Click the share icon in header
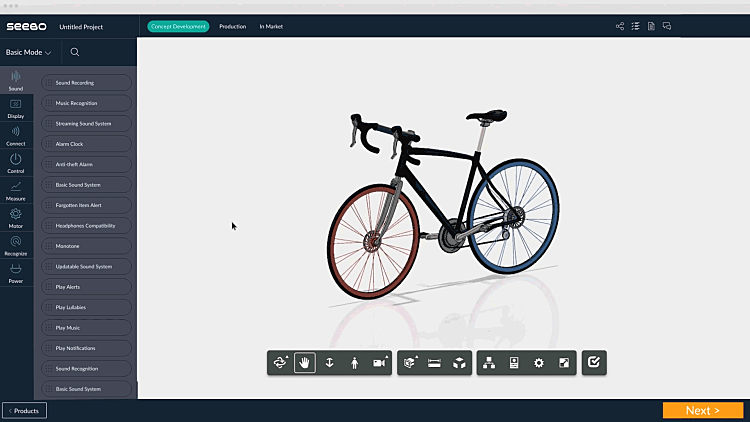Viewport: 750px width, 422px height. pyautogui.click(x=620, y=26)
